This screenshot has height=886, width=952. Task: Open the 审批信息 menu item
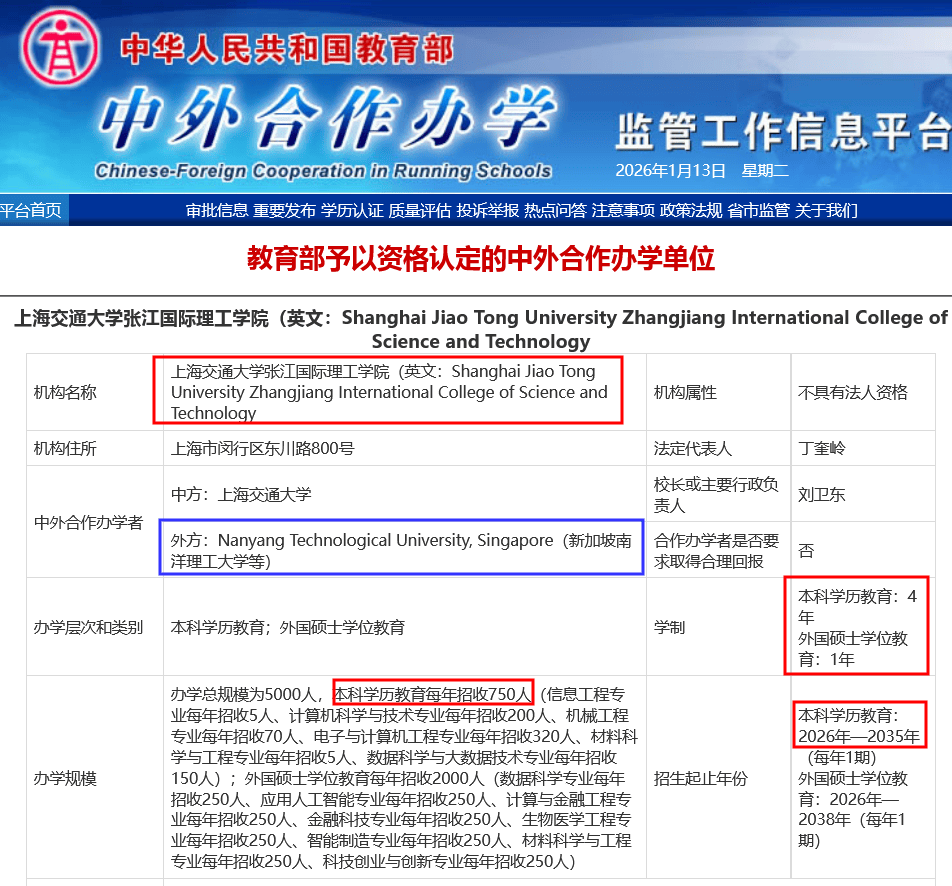click(x=216, y=210)
